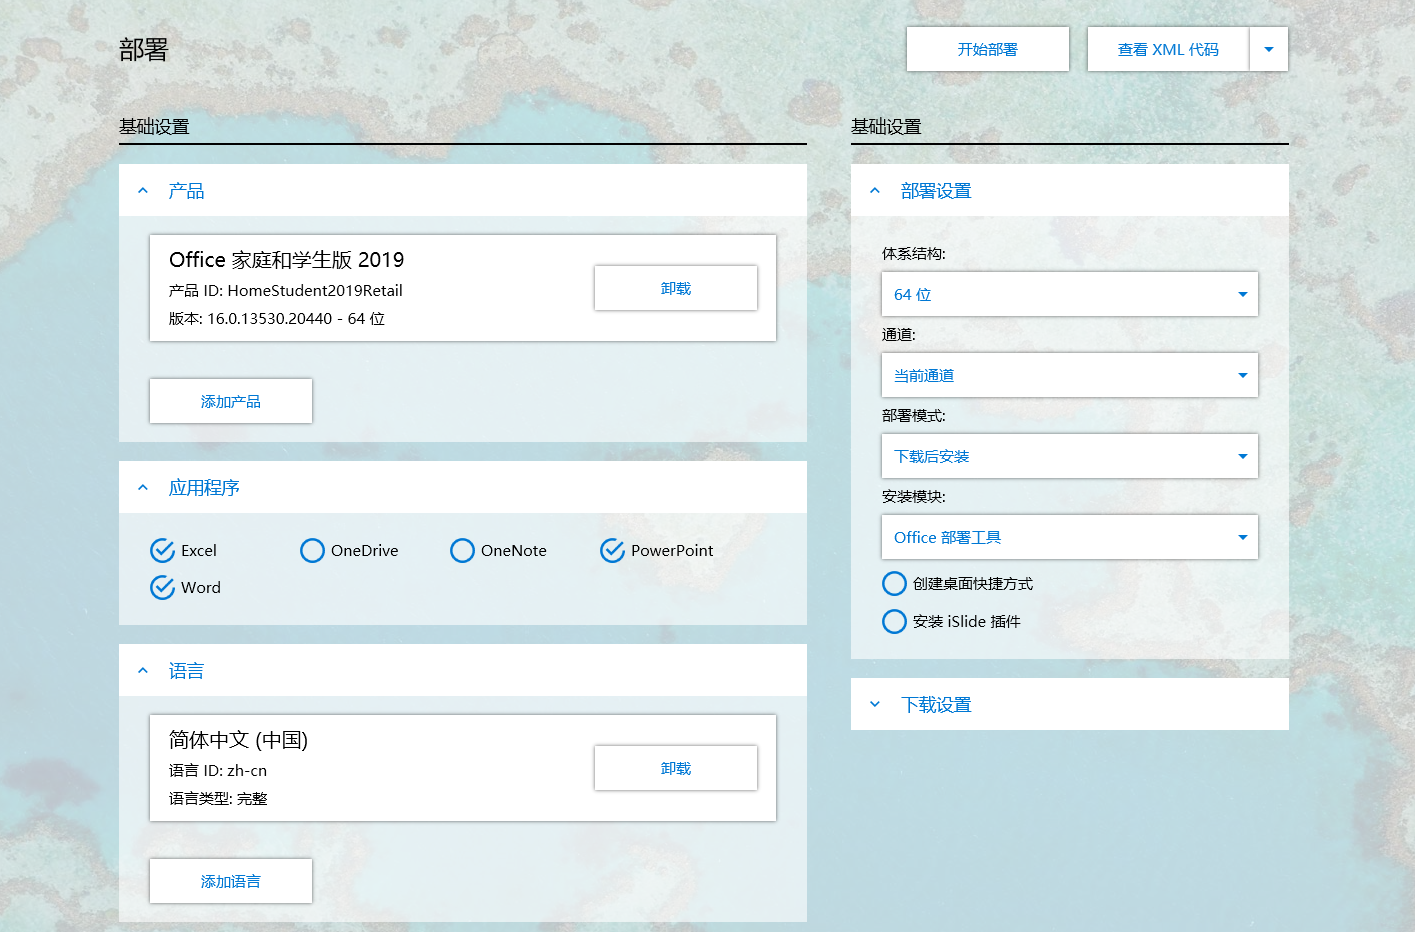Screen dimensions: 1415x932
Task: Collapse the 语言 section
Action: pos(143,671)
